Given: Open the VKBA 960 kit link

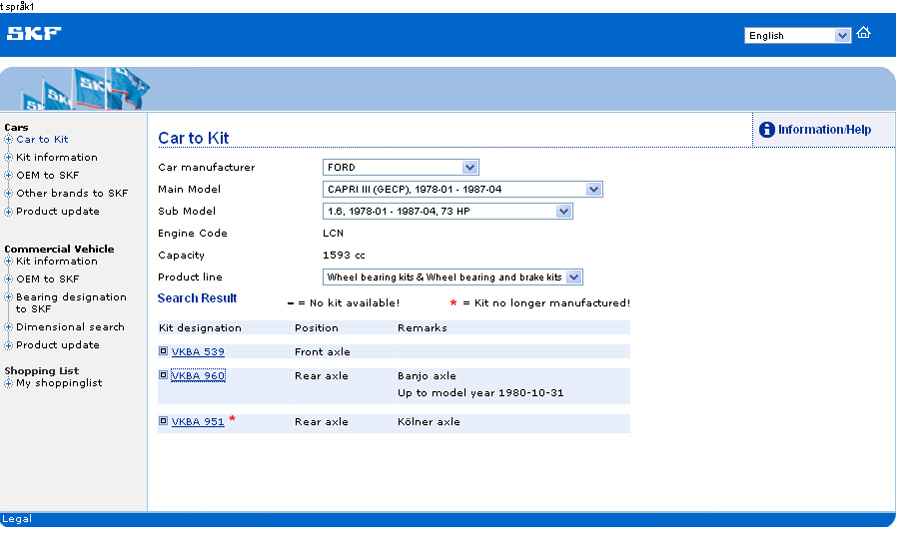Looking at the screenshot, I should 198,376.
